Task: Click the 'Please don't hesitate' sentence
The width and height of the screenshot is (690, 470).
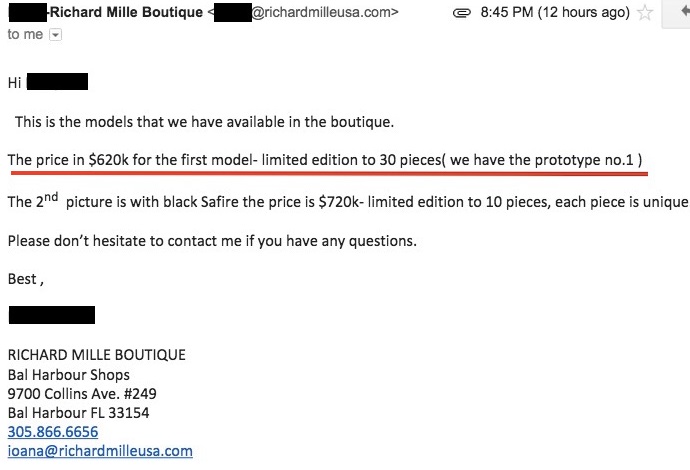Action: click(x=212, y=241)
